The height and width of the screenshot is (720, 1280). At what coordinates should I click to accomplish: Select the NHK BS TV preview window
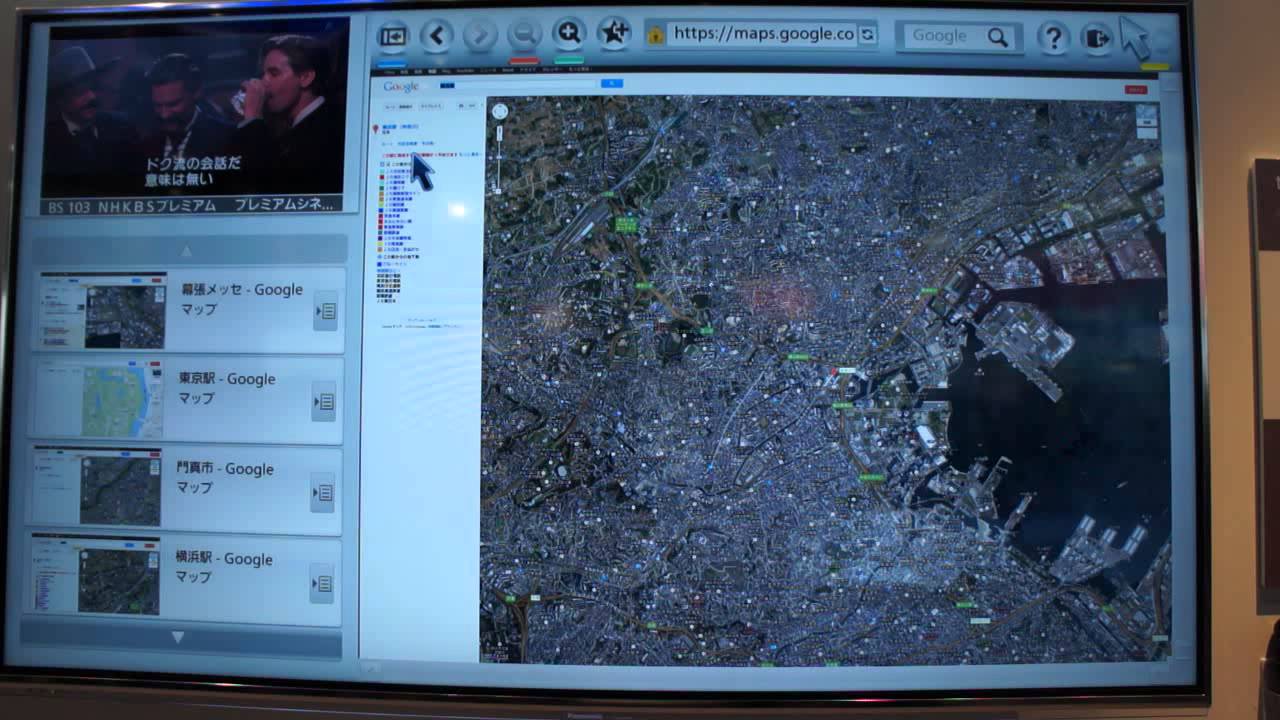pos(195,115)
